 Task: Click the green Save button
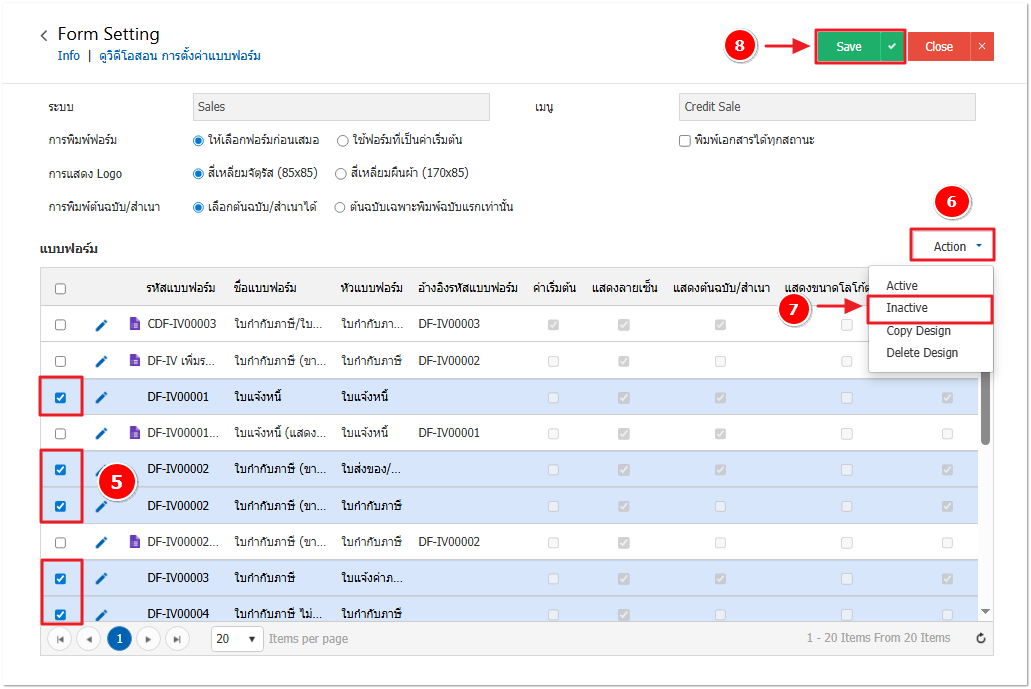(x=848, y=47)
